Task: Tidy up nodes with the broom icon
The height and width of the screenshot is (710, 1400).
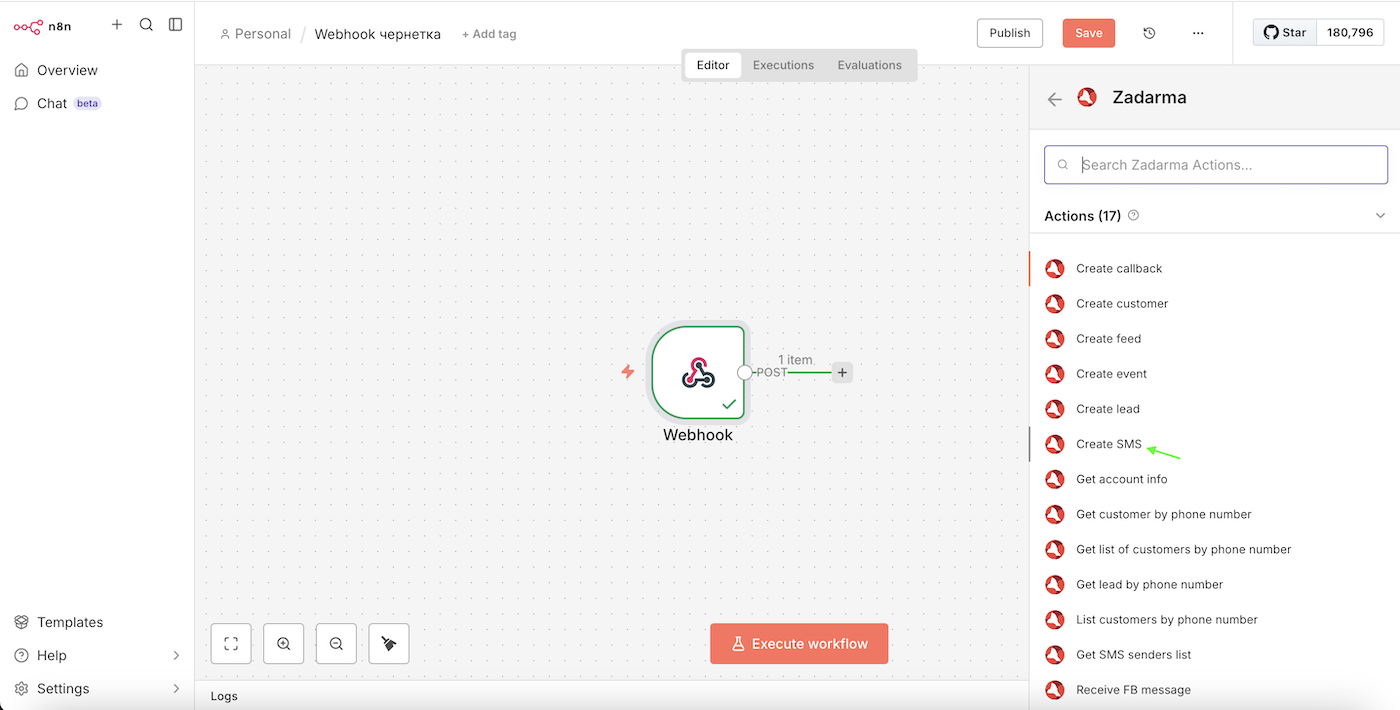Action: [x=389, y=644]
